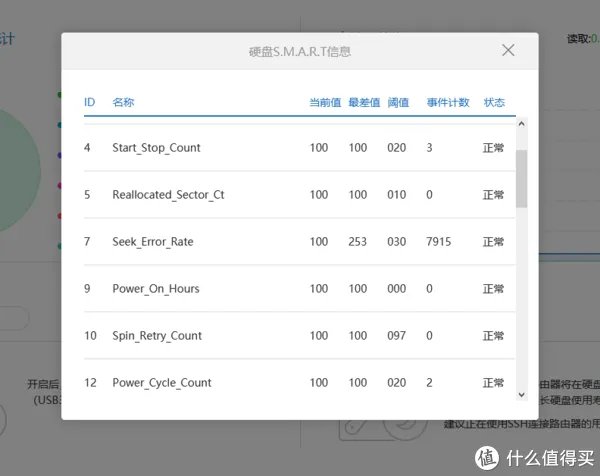Close the S.M.A.R.T info dialog
Image resolution: width=600 pixels, height=476 pixels.
[x=508, y=50]
